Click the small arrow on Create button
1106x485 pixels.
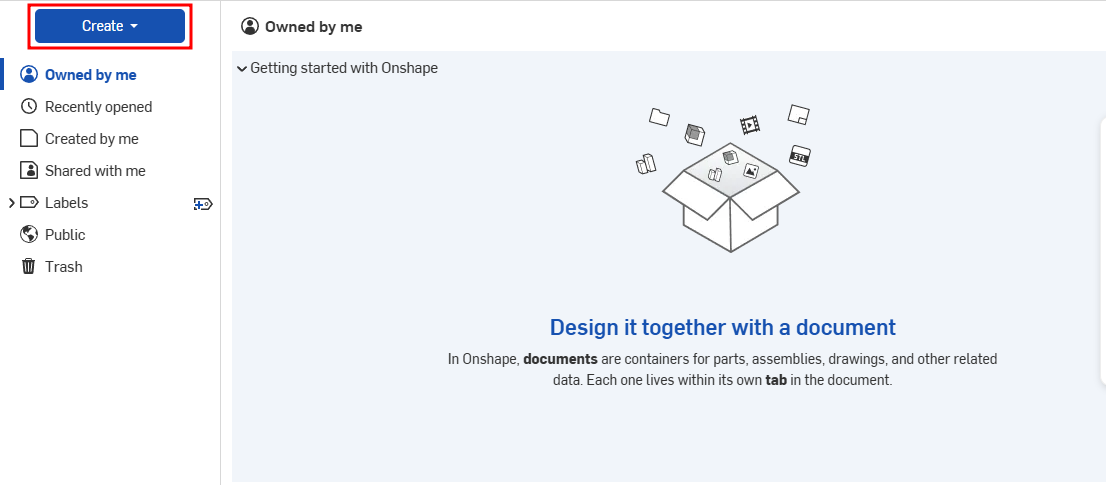pos(134,27)
